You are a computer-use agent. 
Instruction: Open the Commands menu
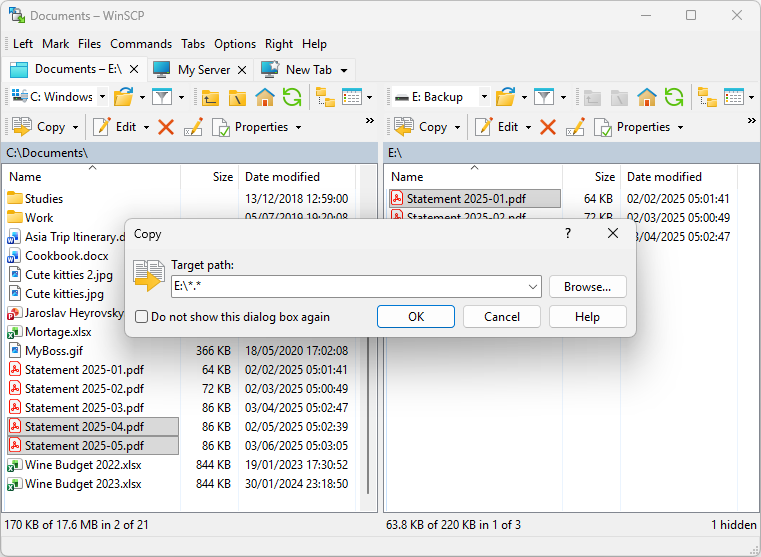(141, 44)
